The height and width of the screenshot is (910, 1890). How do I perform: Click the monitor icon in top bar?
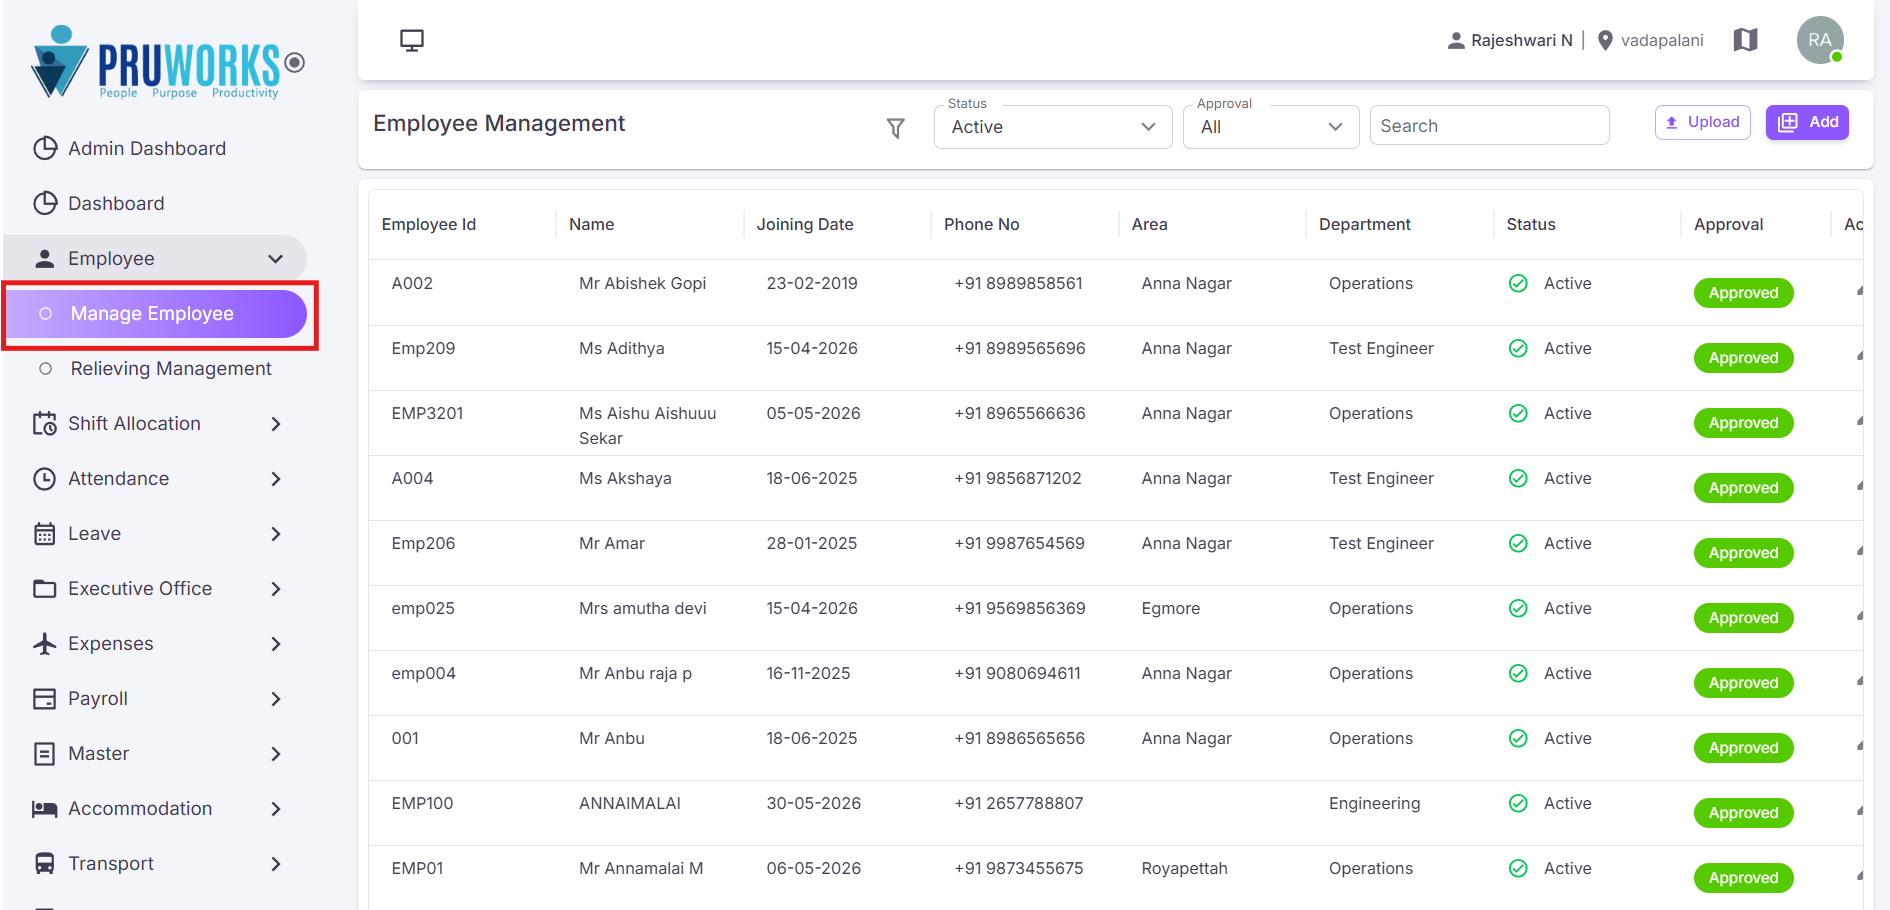tap(412, 40)
